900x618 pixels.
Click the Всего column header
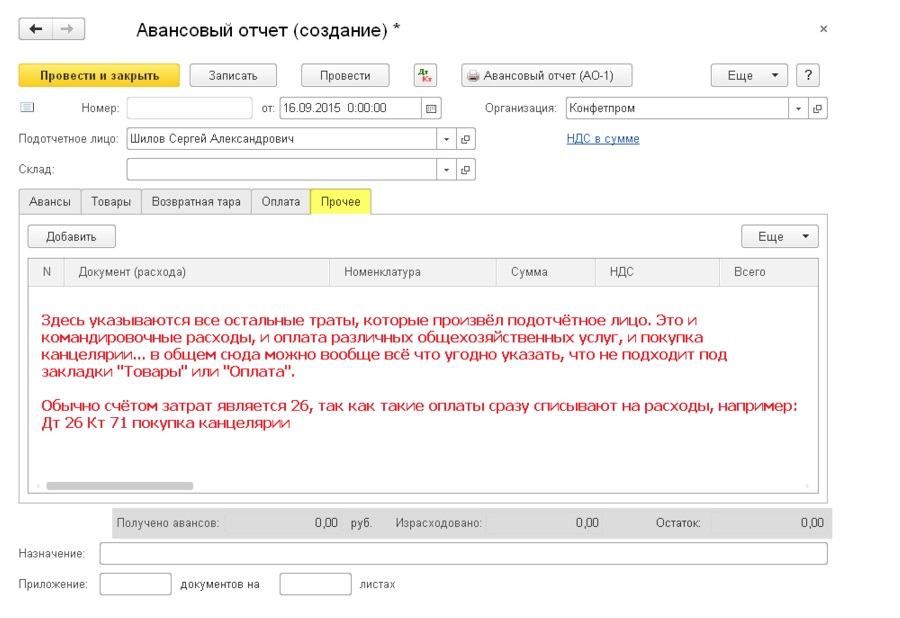tap(769, 272)
